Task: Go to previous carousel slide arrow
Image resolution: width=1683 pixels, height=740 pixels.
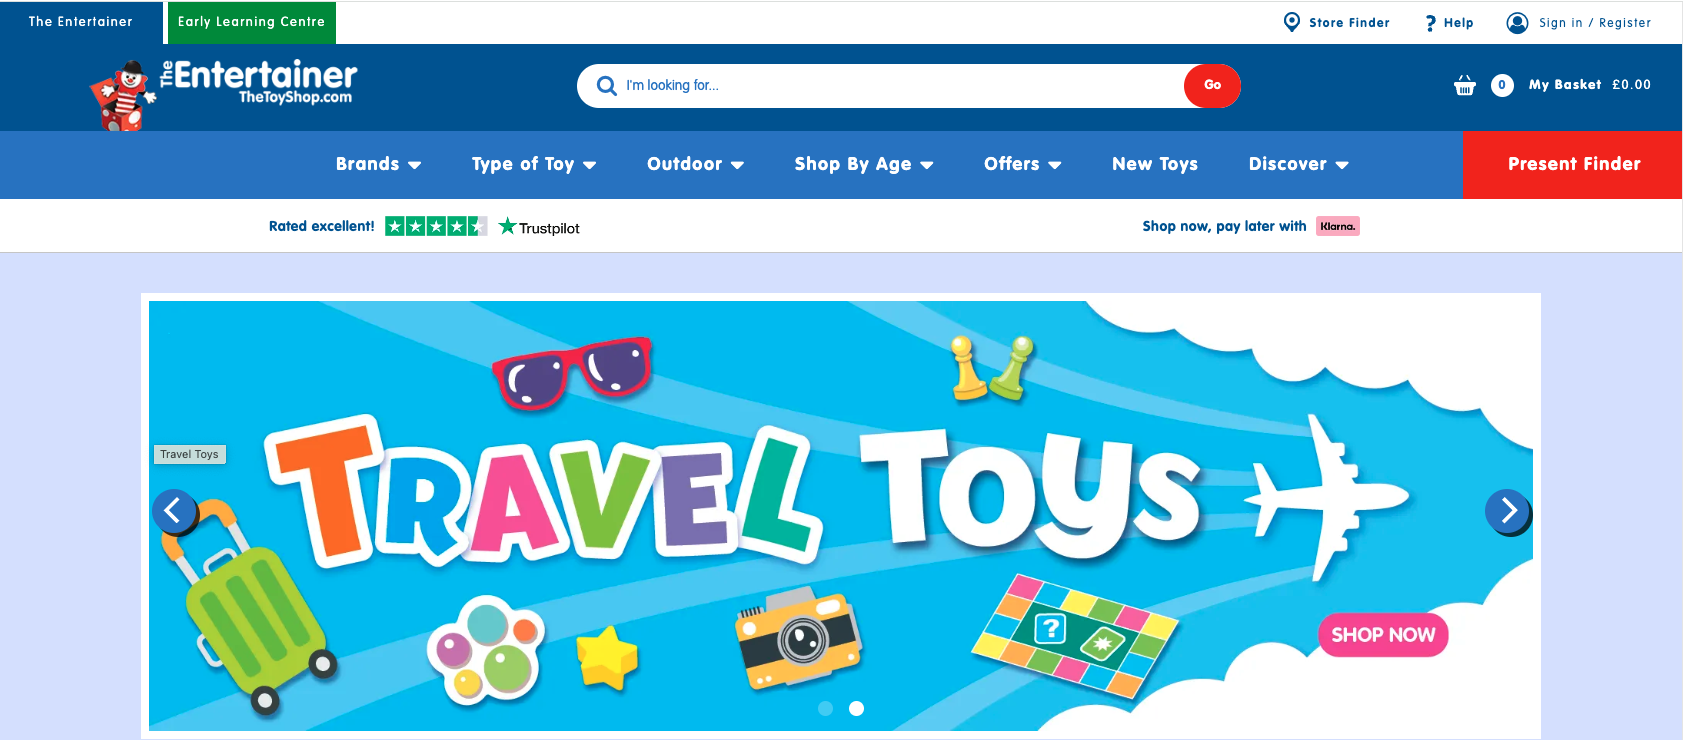Action: point(174,511)
